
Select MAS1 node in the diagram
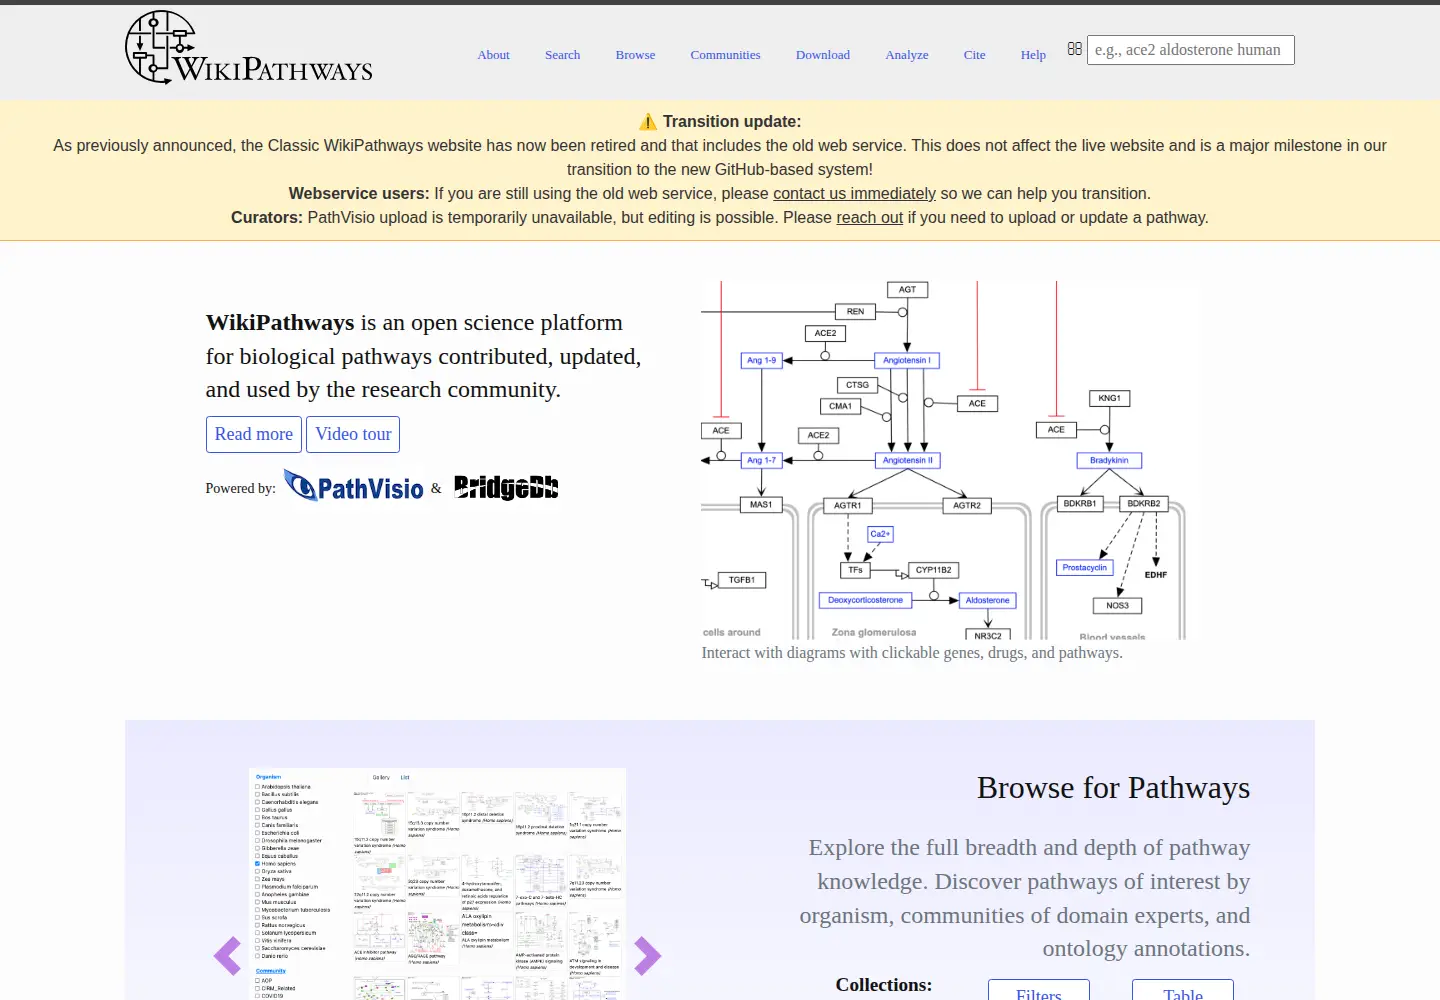761,505
